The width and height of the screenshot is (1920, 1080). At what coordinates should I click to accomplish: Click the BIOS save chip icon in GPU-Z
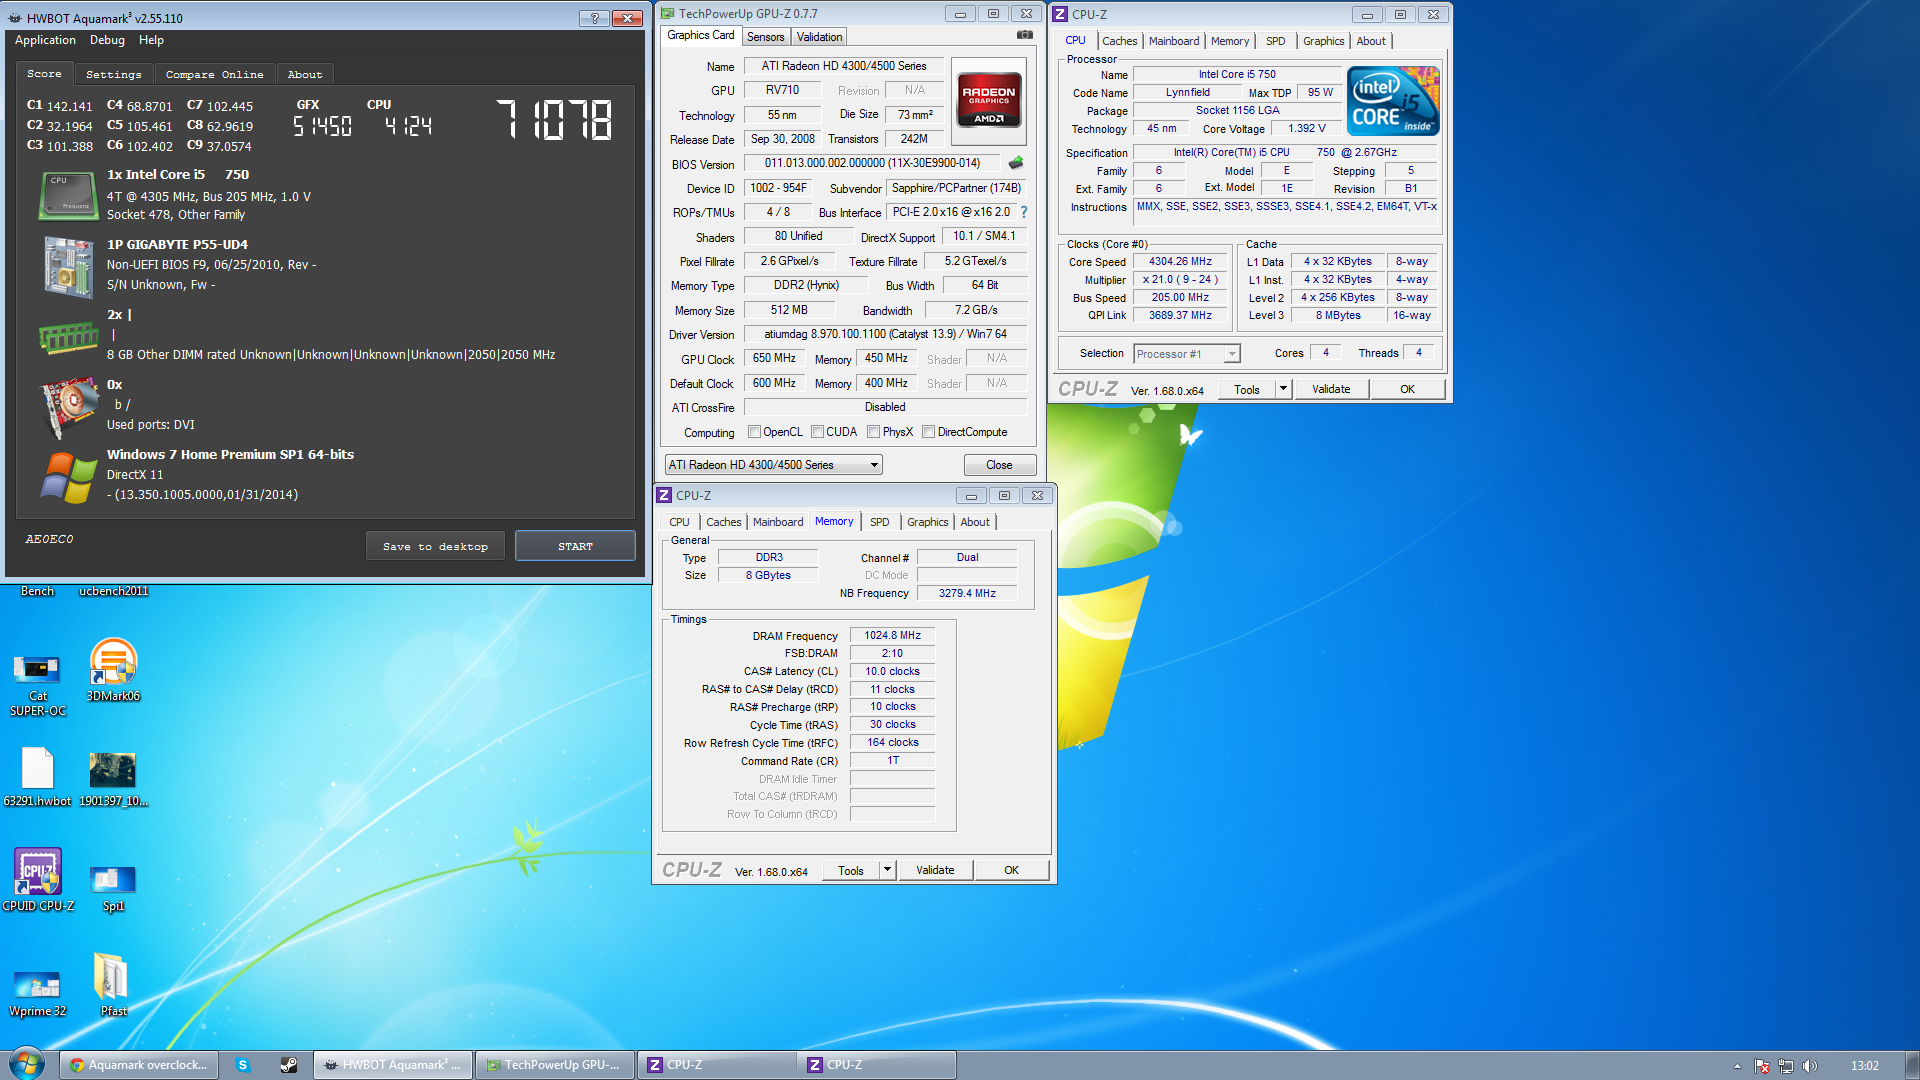[1016, 163]
